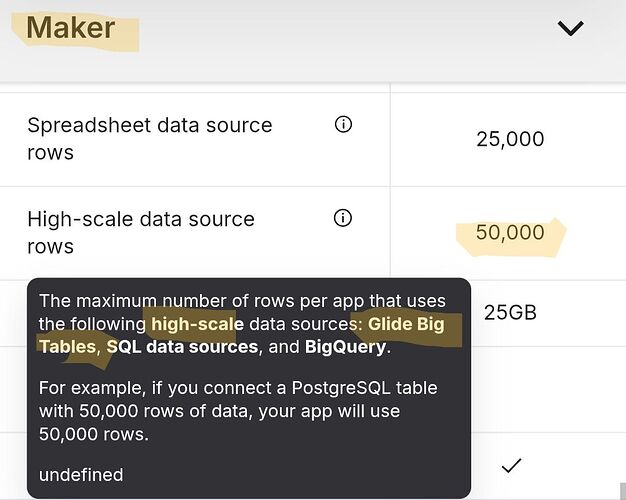Click the 25,000 spreadsheet rows value
The width and height of the screenshot is (626, 500).
pyautogui.click(x=510, y=139)
